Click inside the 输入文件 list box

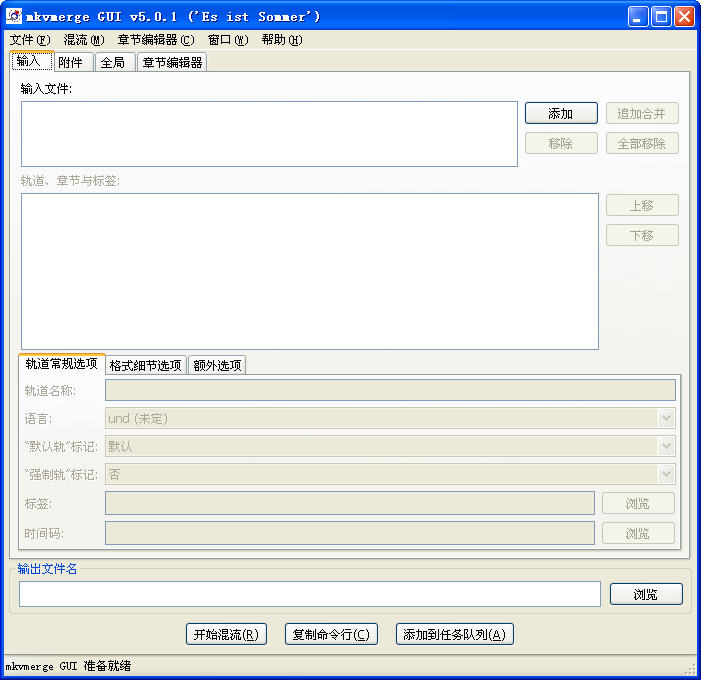coord(269,134)
